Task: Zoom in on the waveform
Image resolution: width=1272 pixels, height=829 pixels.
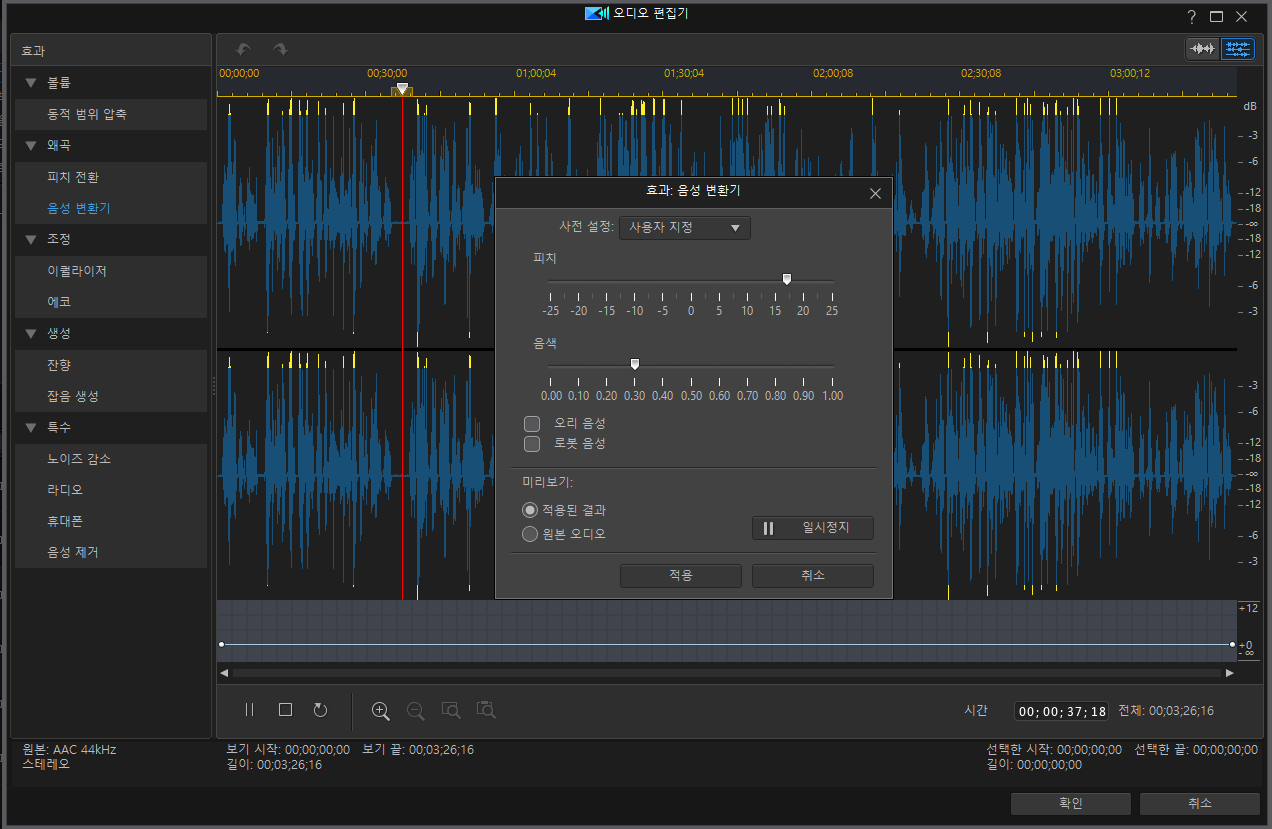Action: (380, 711)
